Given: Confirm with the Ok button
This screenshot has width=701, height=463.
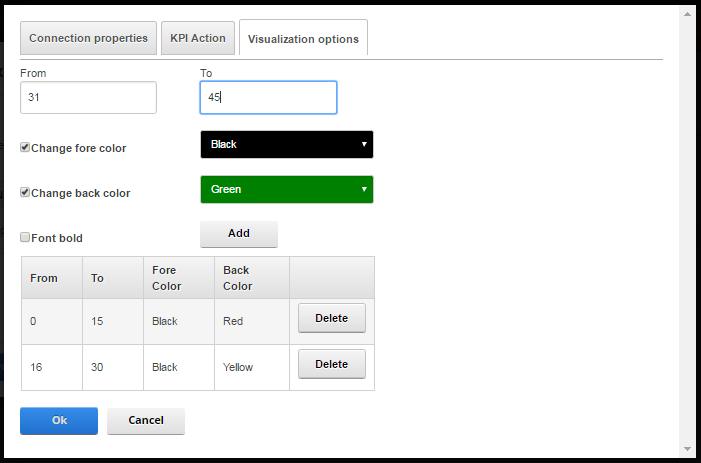Looking at the screenshot, I should (59, 421).
